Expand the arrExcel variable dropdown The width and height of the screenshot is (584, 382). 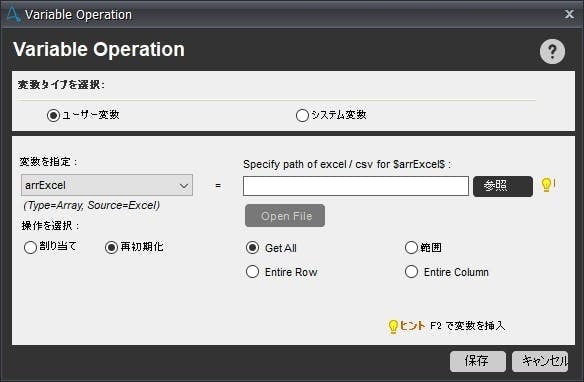pos(107,185)
